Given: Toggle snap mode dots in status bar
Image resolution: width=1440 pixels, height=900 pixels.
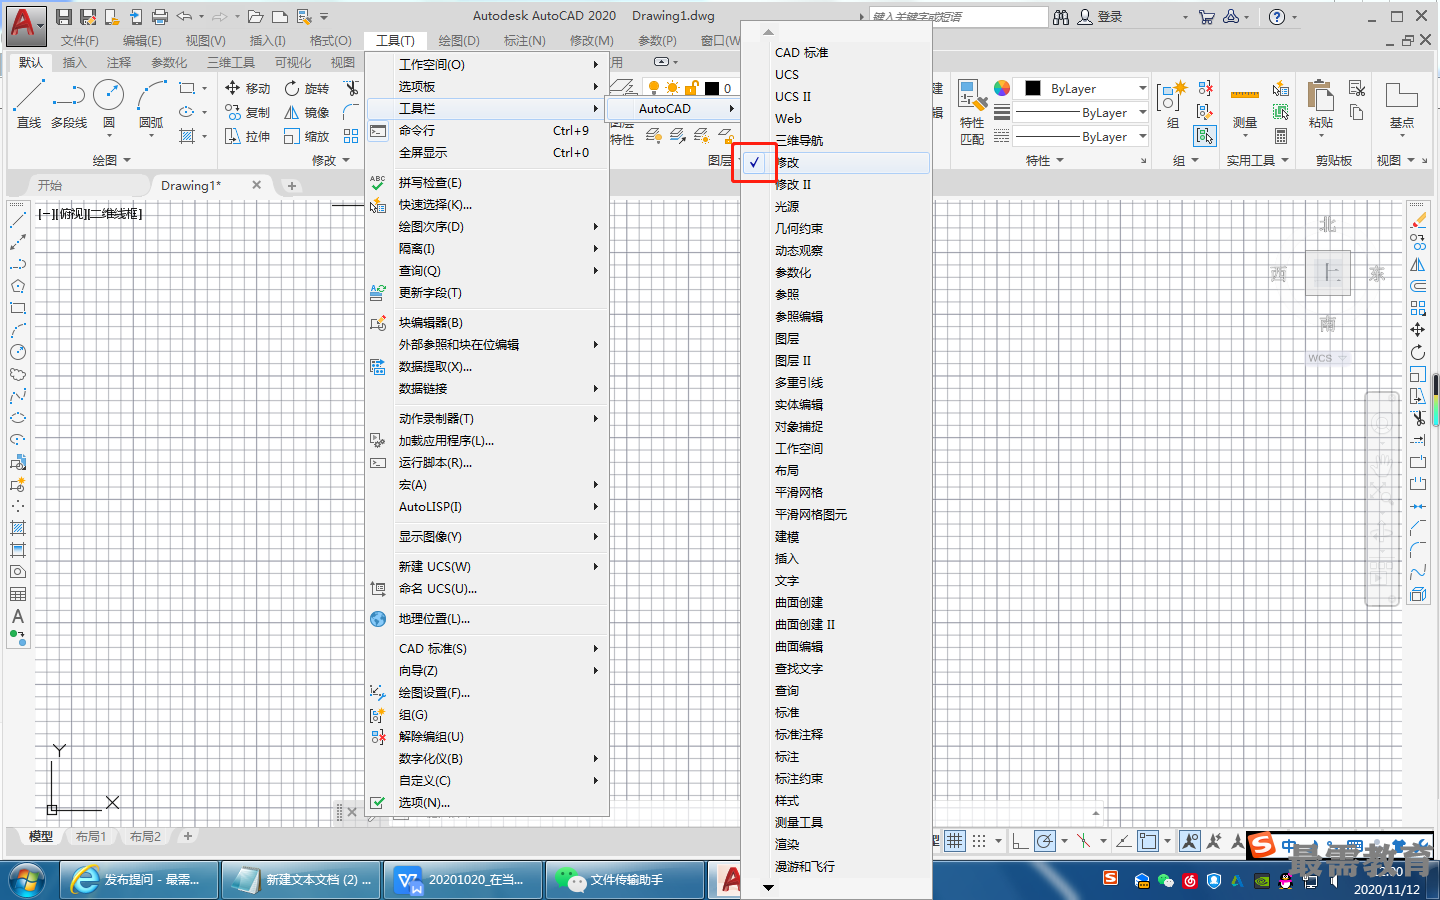Looking at the screenshot, I should click(x=979, y=841).
